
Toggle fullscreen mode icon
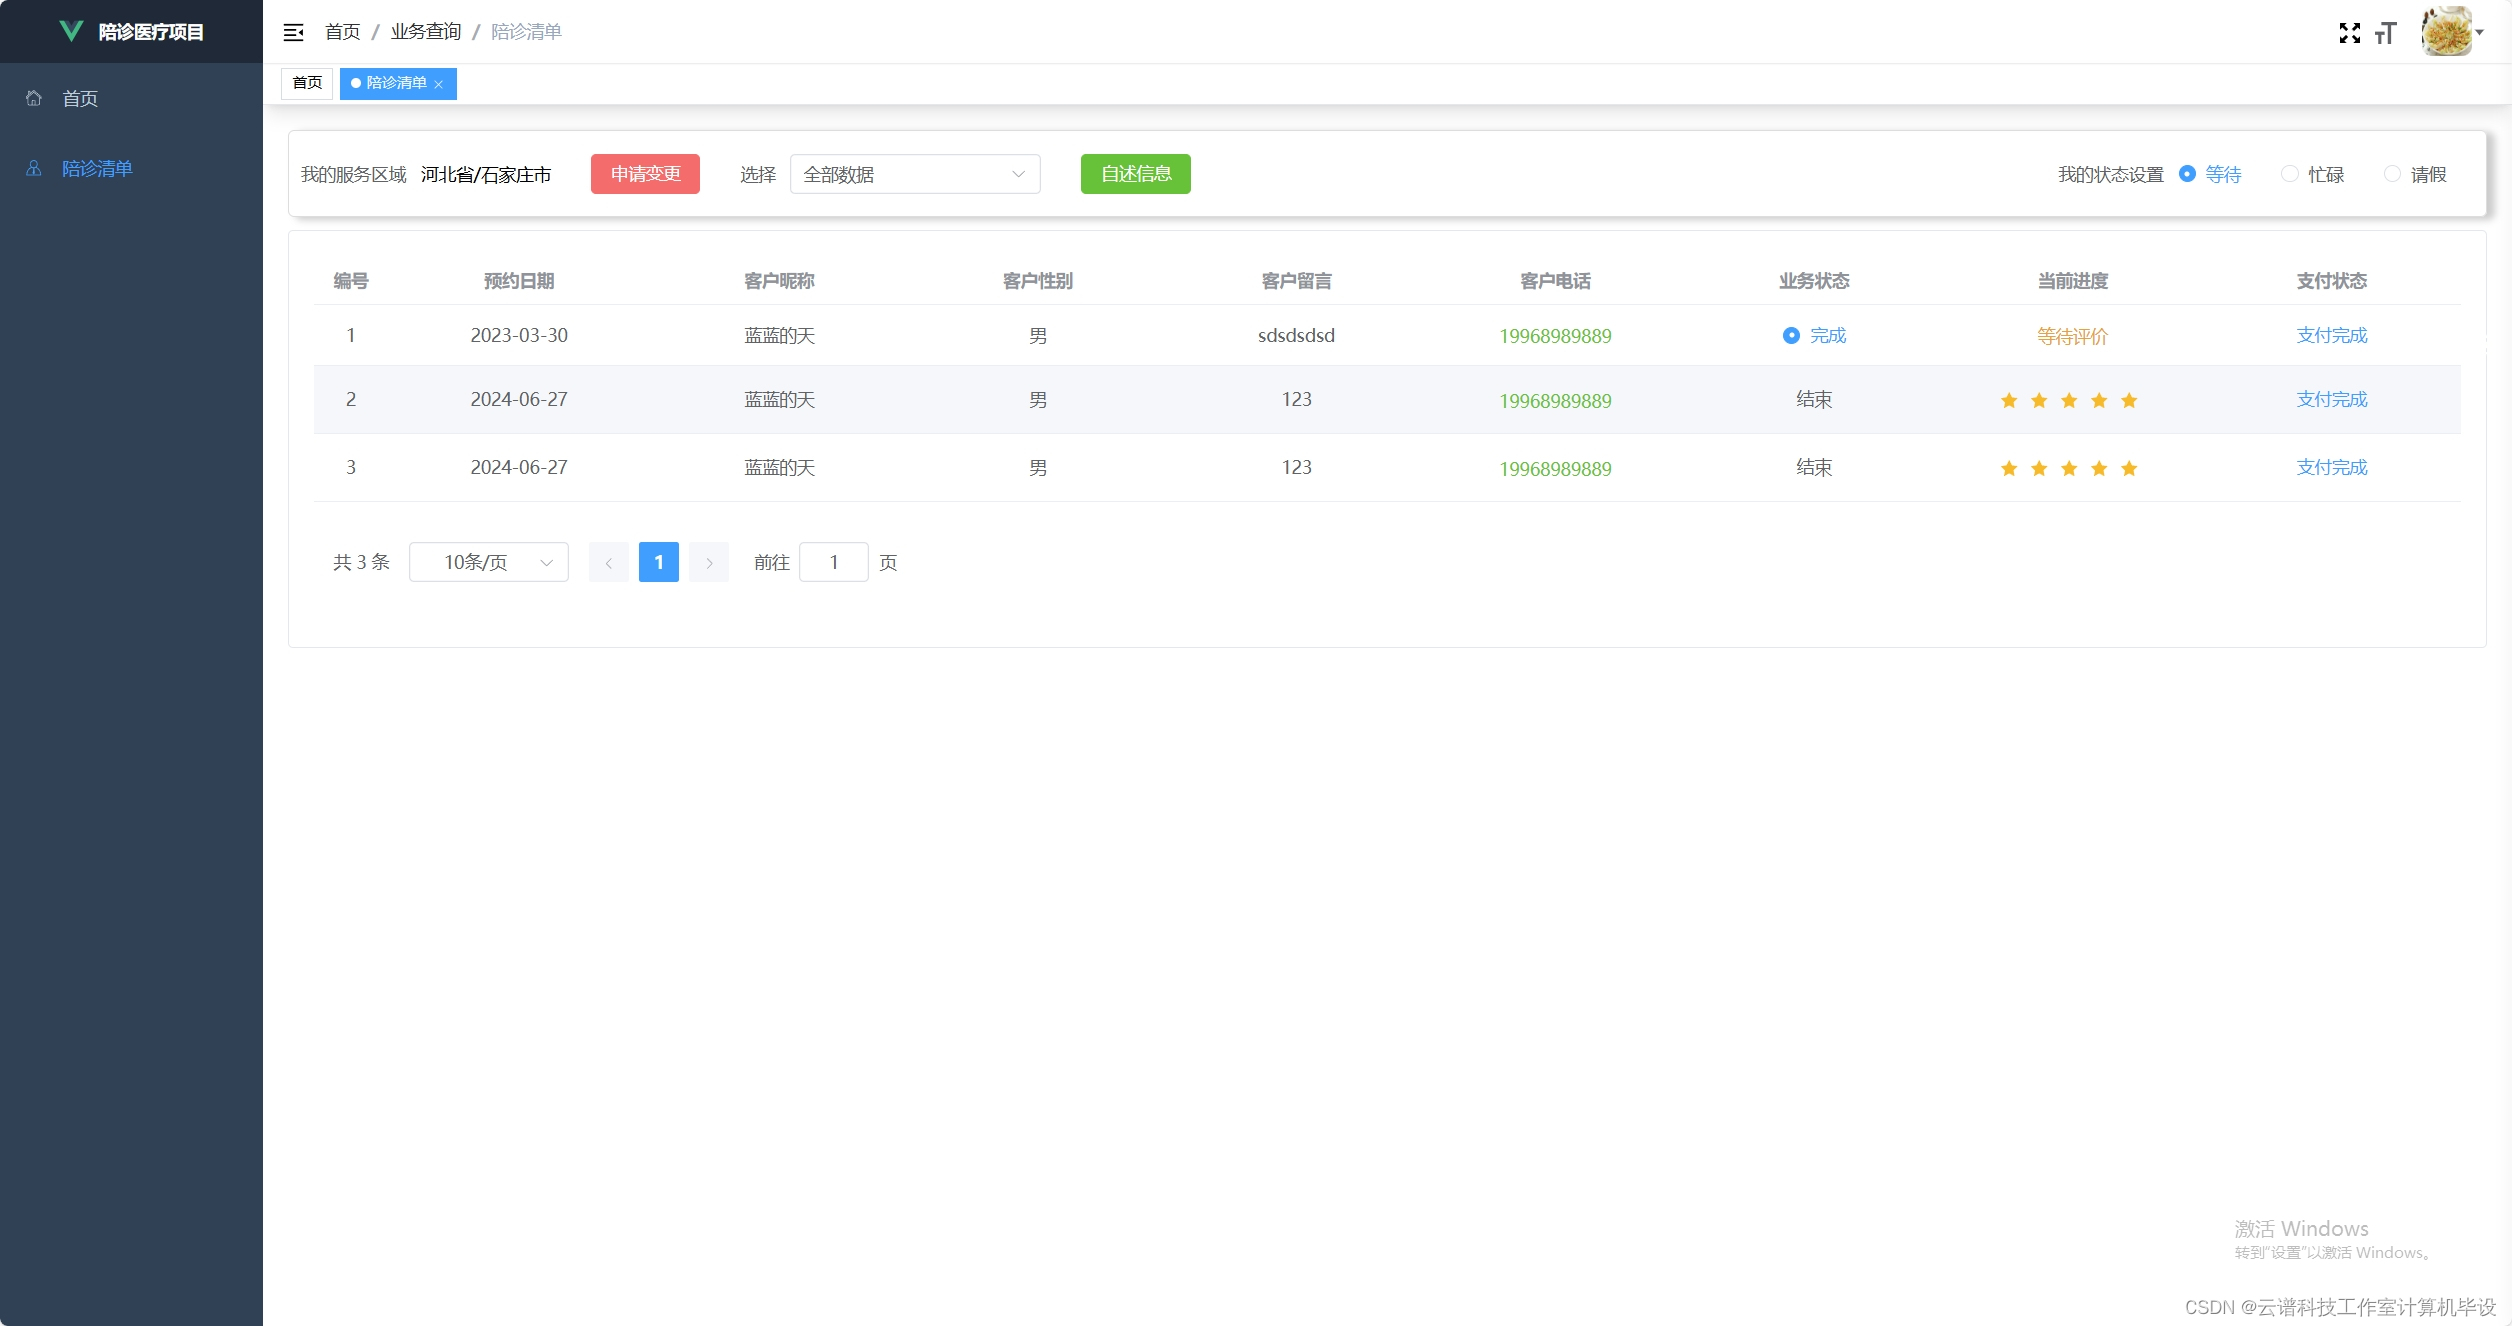2349,33
